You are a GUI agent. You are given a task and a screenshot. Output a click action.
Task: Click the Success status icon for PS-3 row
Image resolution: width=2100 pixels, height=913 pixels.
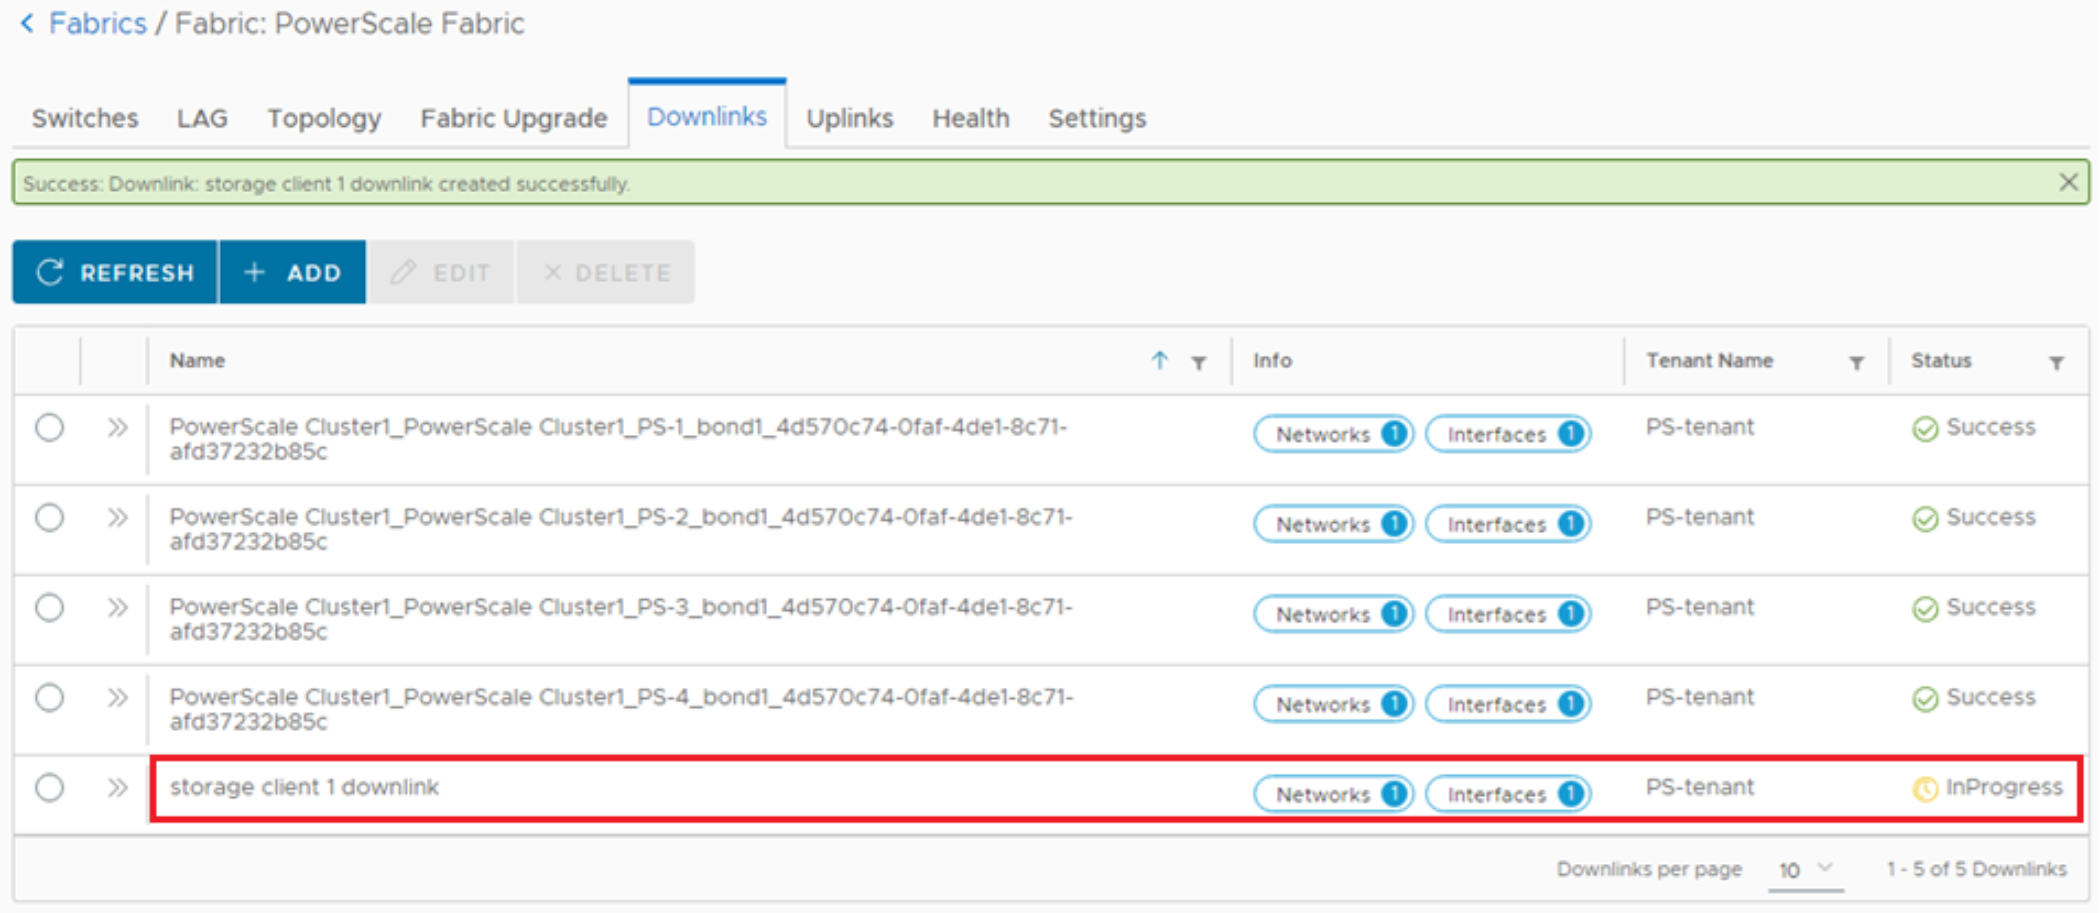(x=1925, y=609)
